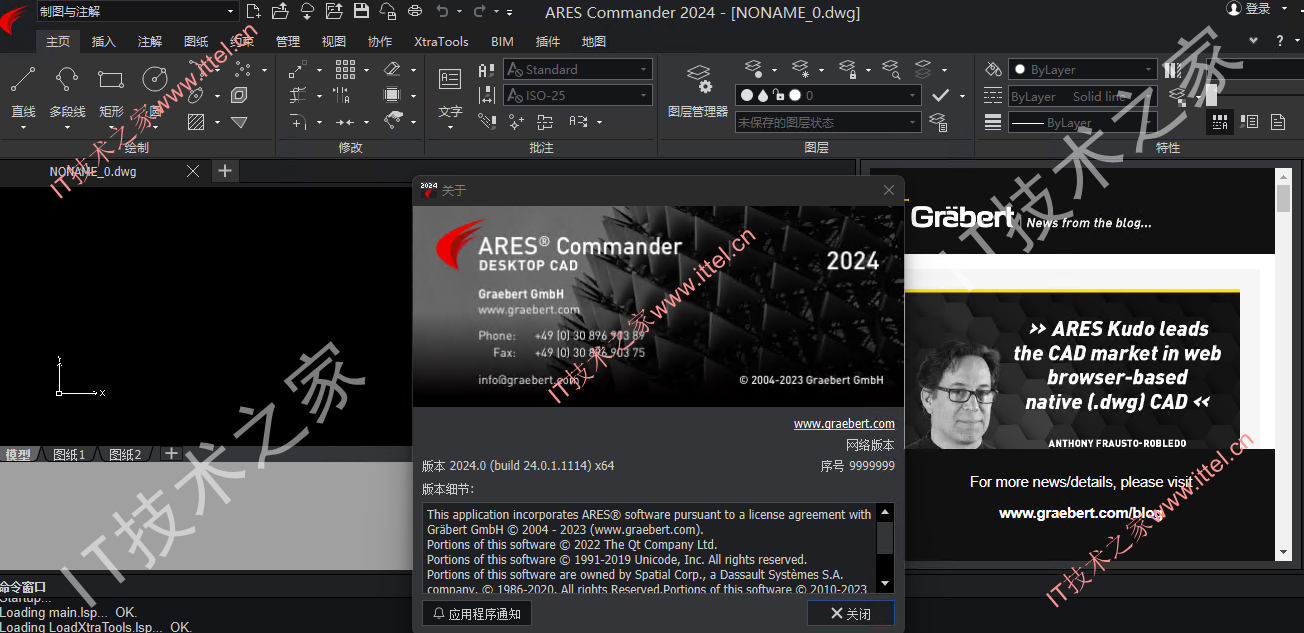Click the 模型 model tab
This screenshot has width=1304, height=633.
click(x=18, y=455)
